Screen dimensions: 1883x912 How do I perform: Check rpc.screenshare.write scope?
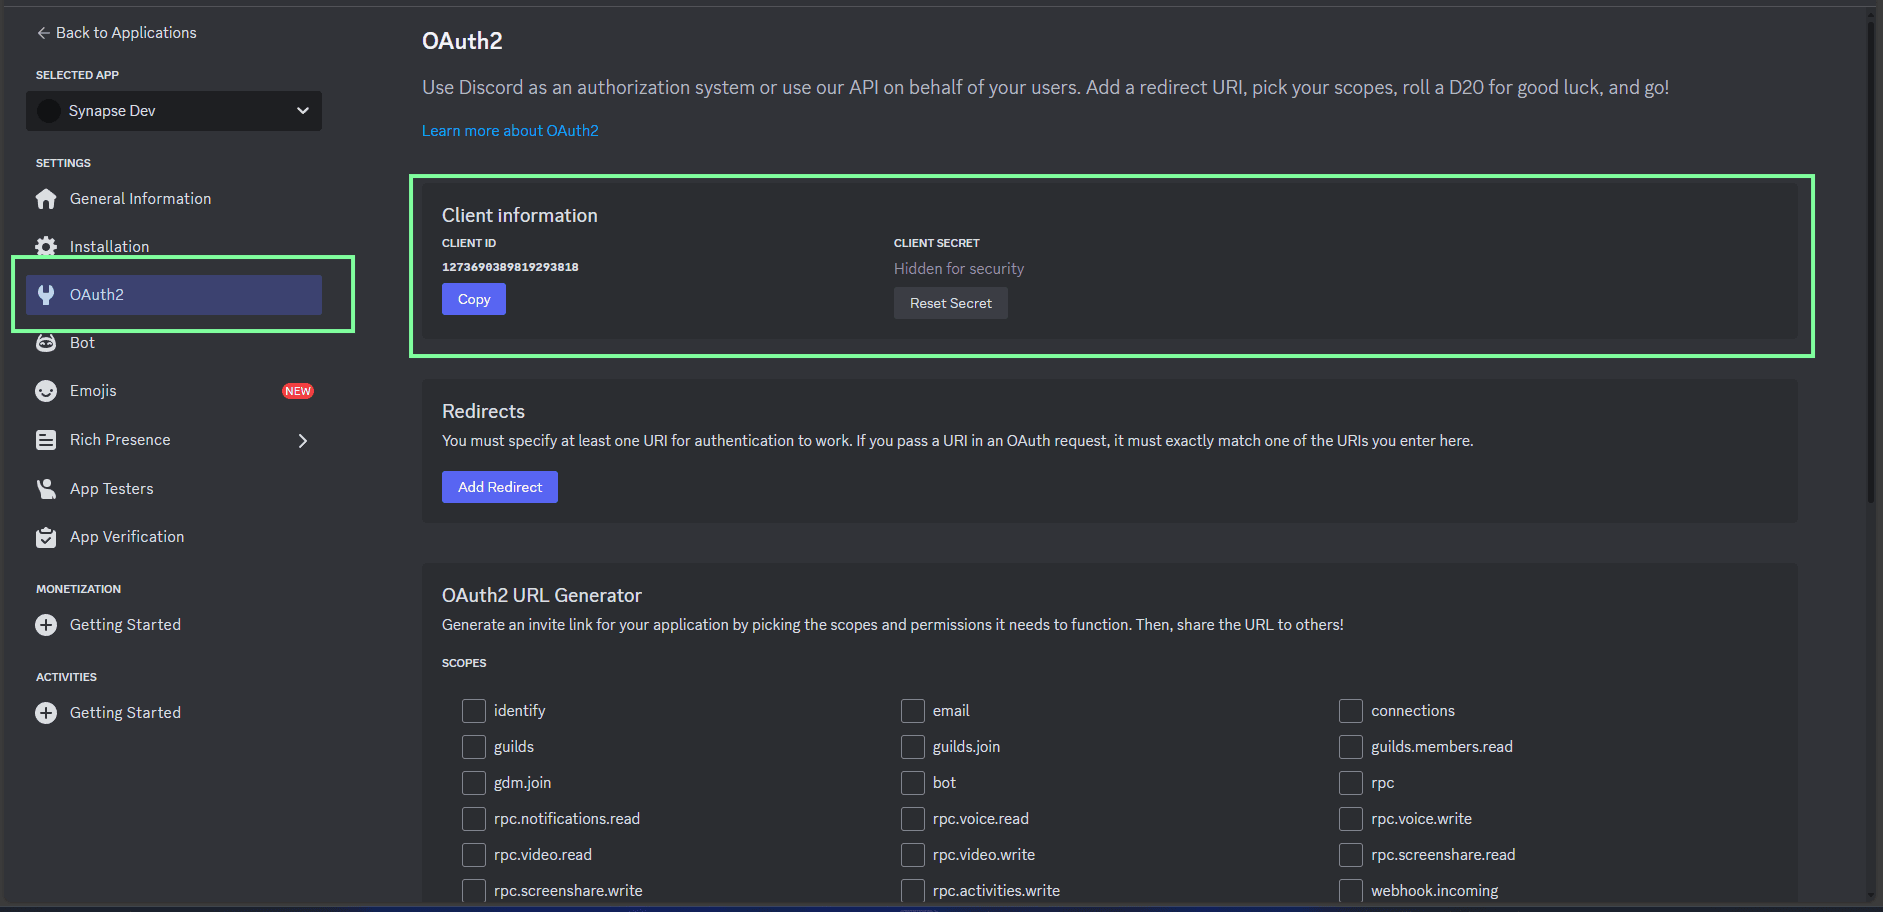click(x=474, y=891)
